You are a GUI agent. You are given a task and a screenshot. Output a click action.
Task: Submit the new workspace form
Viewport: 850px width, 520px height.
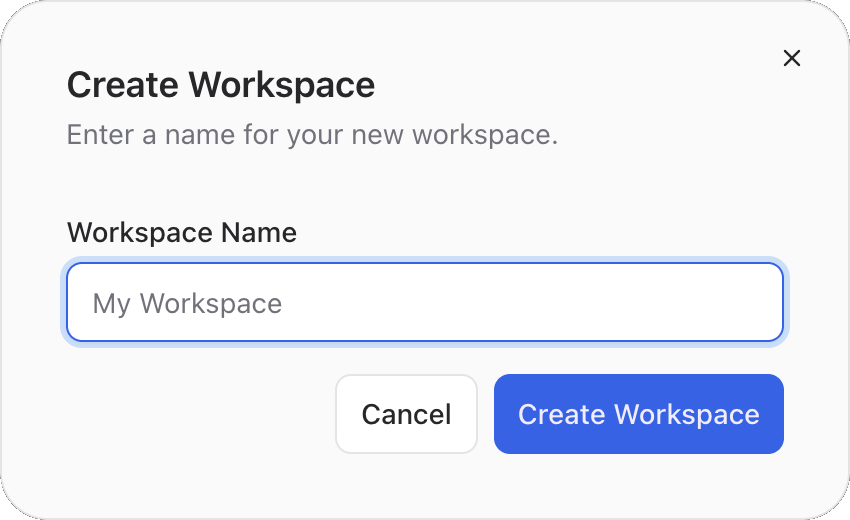[639, 414]
